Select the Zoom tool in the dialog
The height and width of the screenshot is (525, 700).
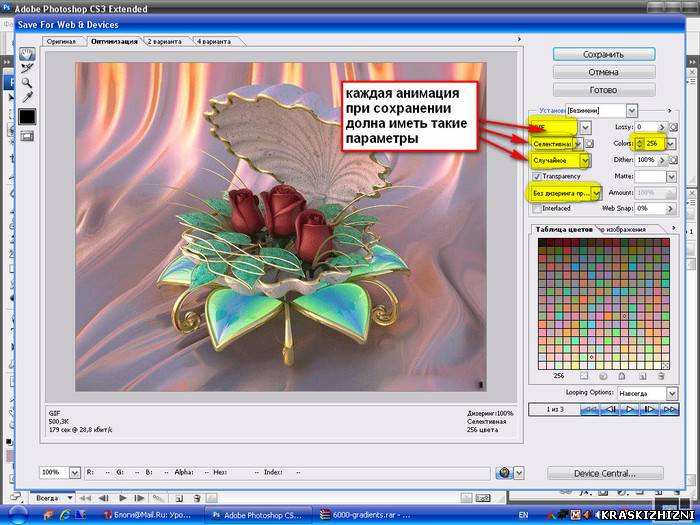[x=27, y=83]
